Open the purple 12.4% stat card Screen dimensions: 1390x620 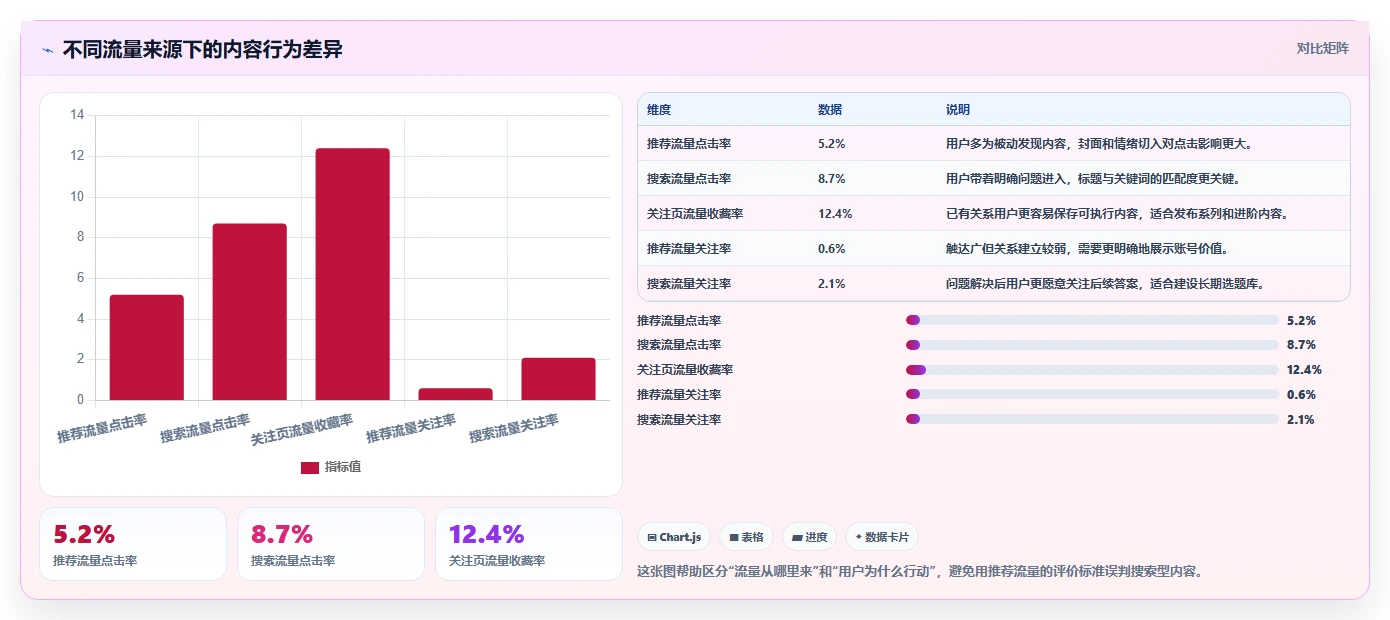529,544
